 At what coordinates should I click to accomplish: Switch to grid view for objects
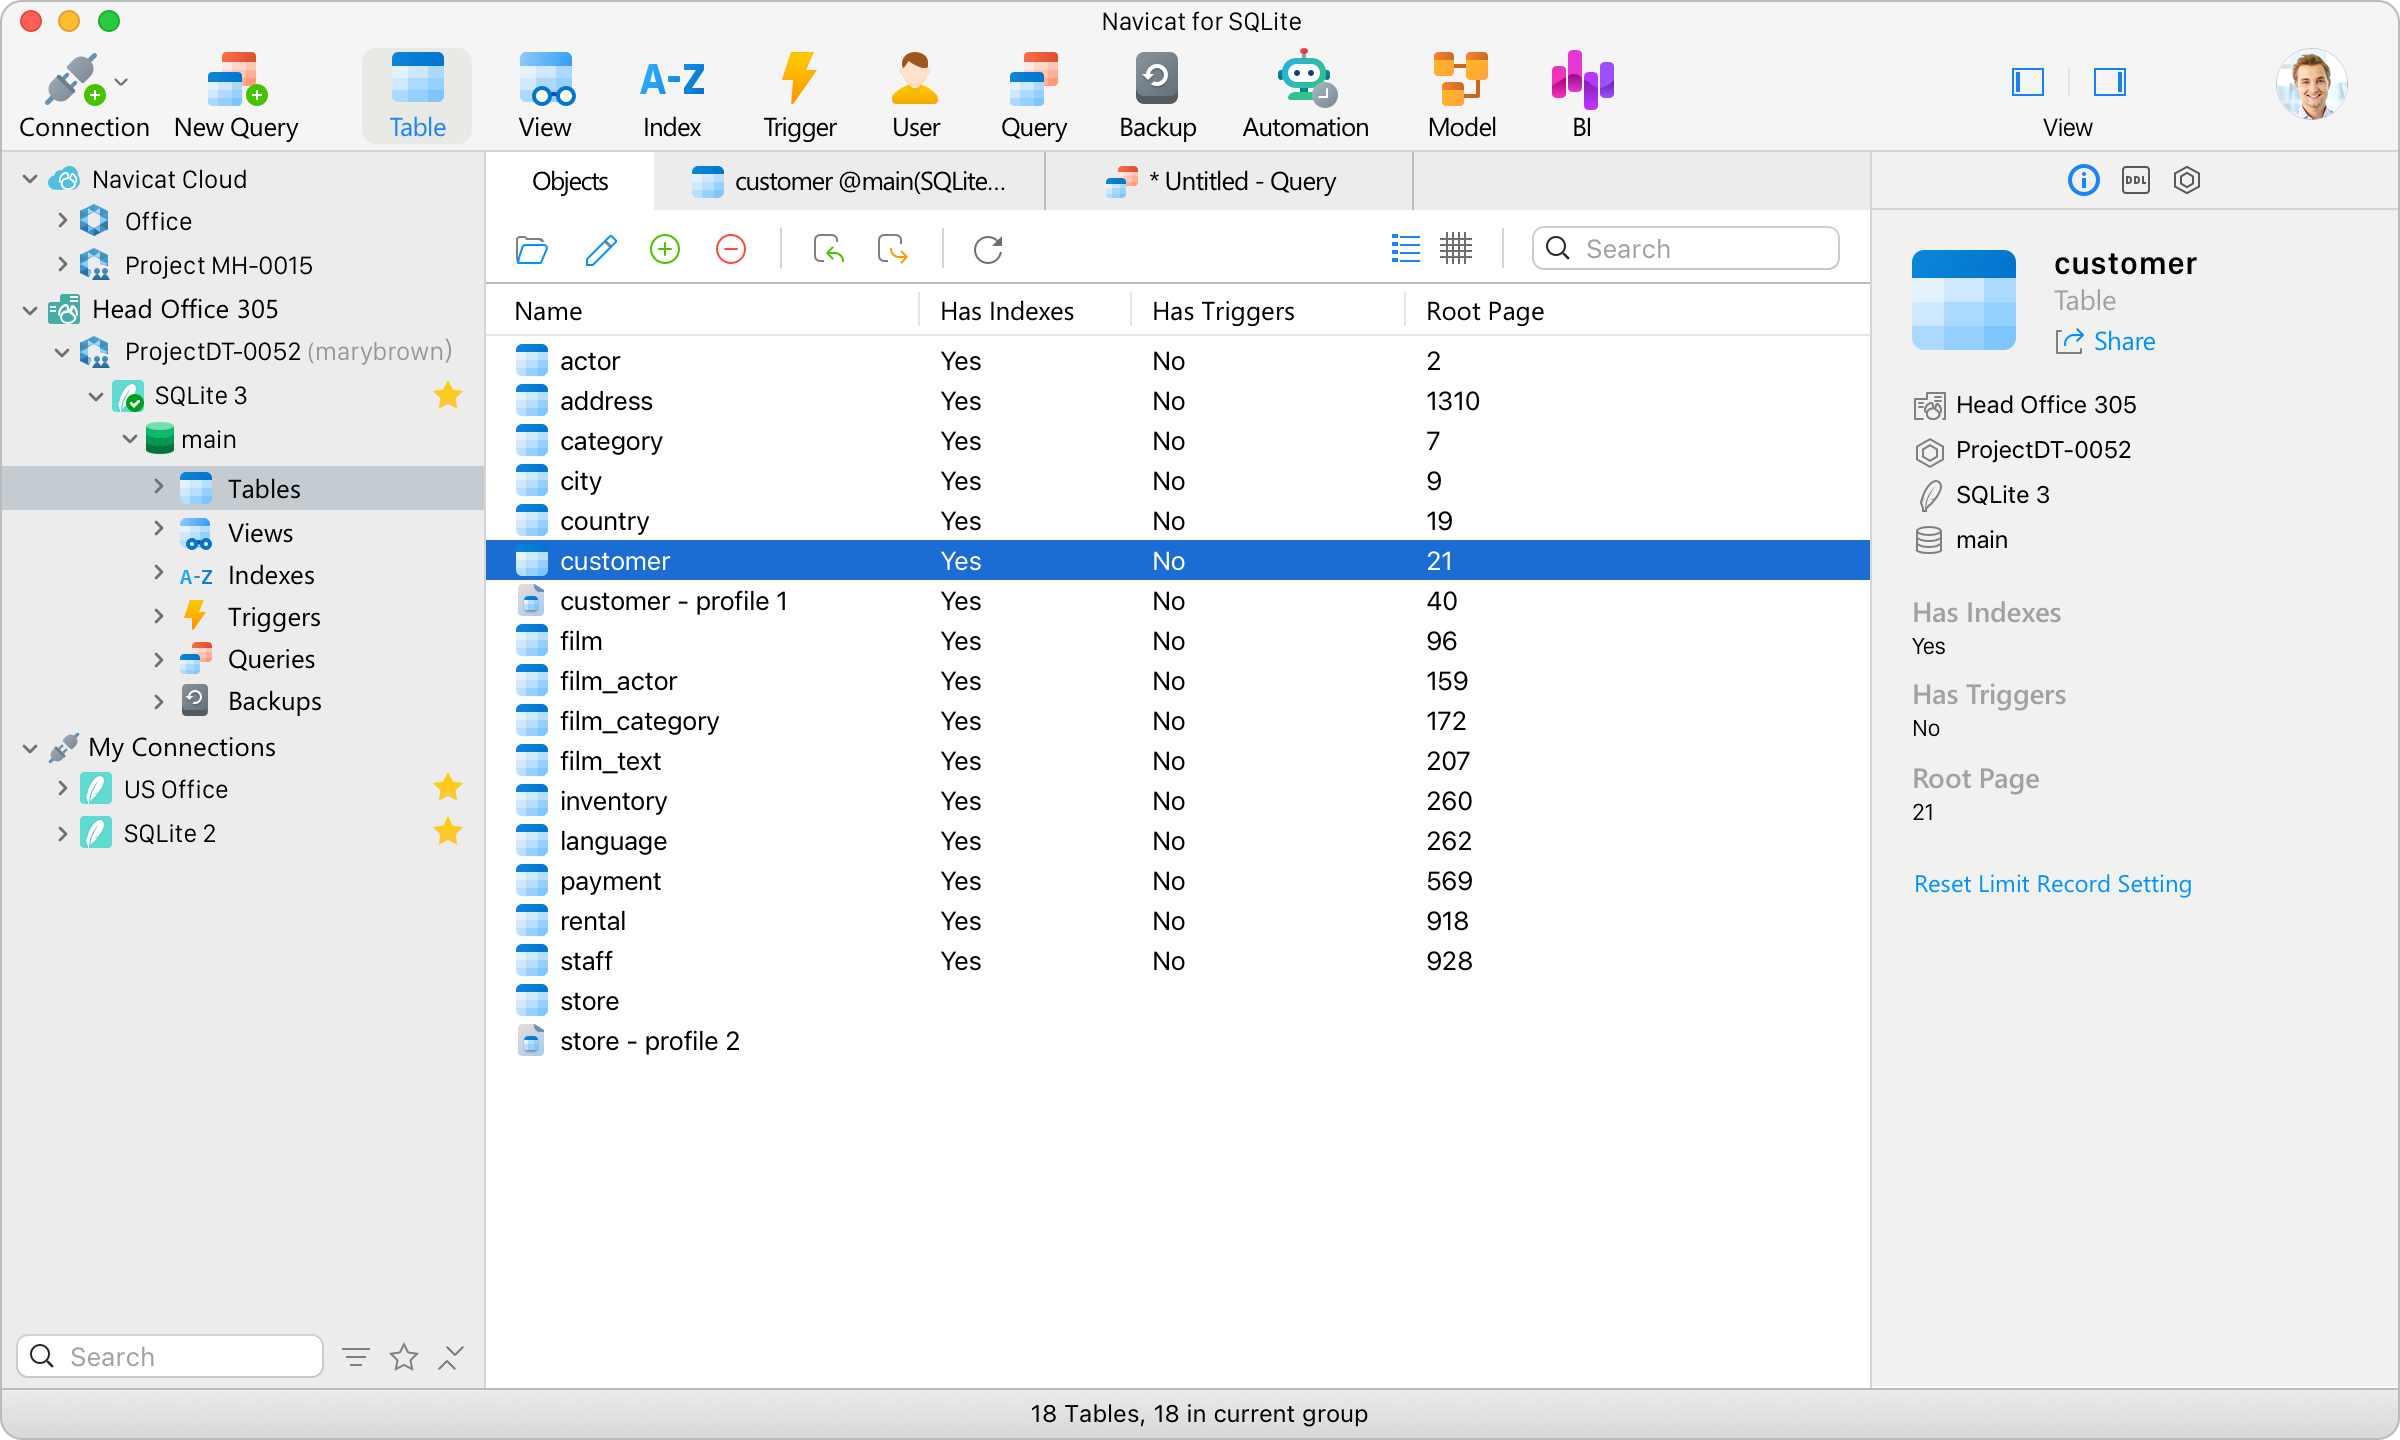coord(1456,249)
